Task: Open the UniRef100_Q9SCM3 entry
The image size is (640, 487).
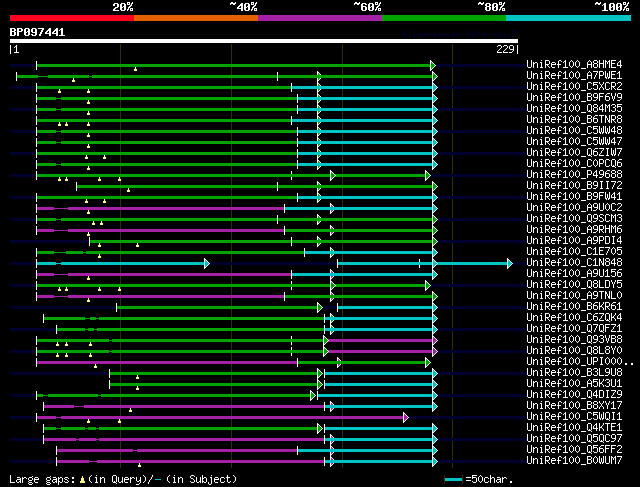Action: pyautogui.click(x=574, y=219)
